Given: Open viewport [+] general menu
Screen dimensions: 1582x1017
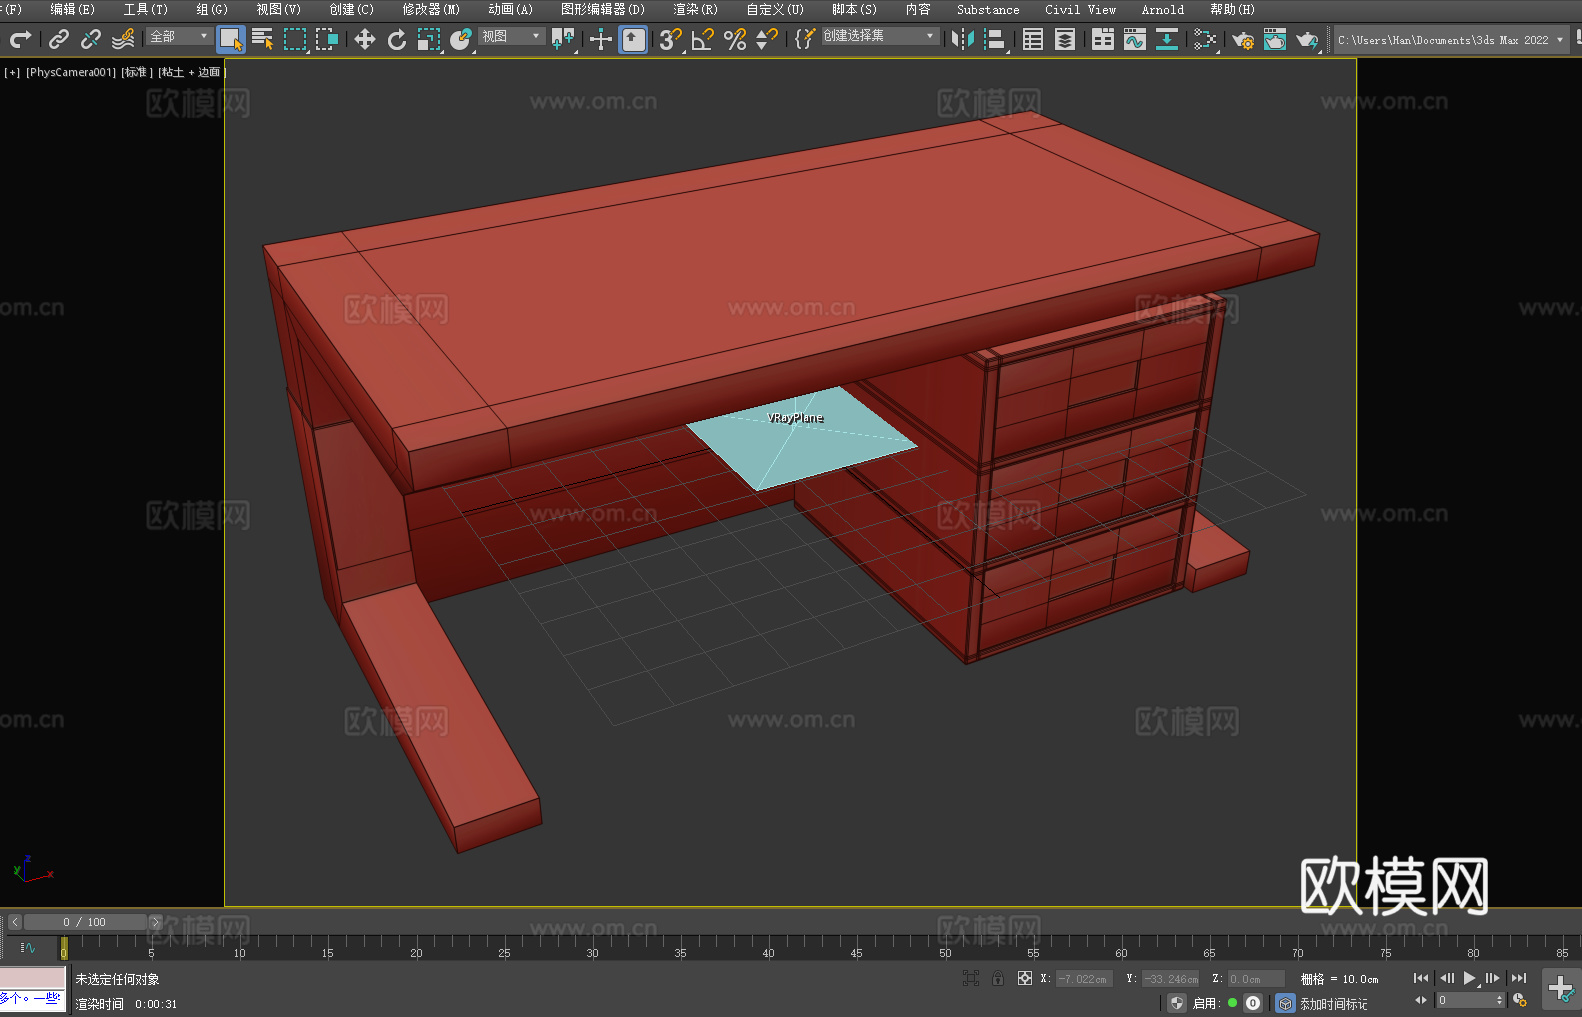Looking at the screenshot, I should coord(12,72).
